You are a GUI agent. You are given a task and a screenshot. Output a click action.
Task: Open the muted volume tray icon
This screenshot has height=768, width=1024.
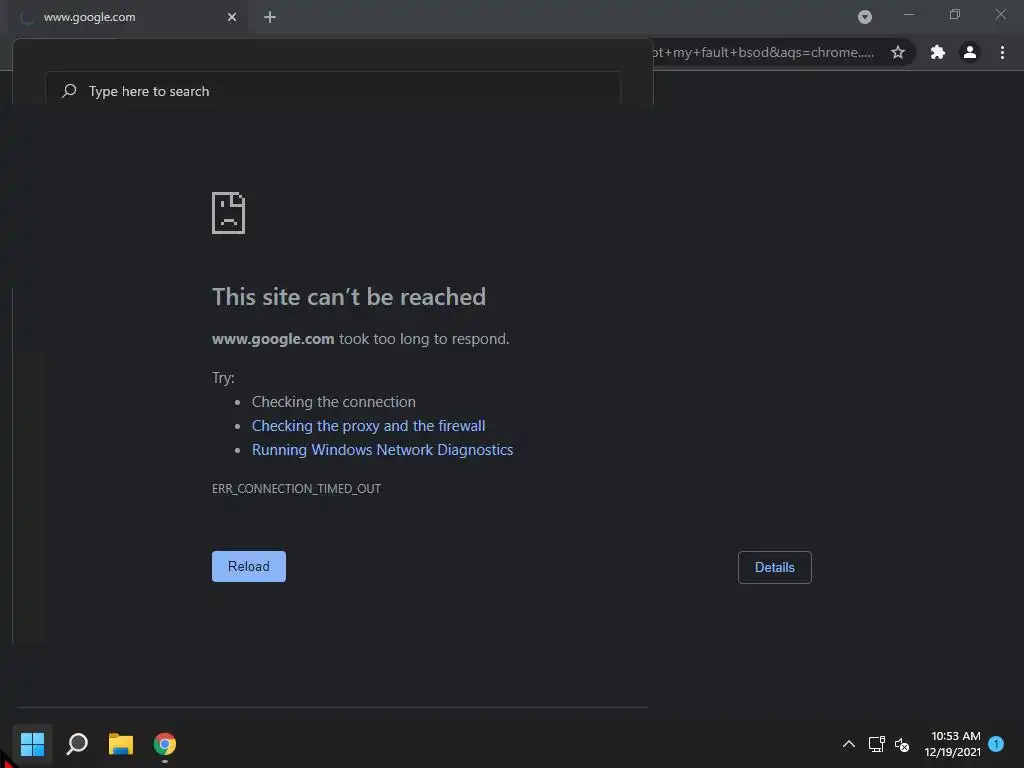click(902, 744)
